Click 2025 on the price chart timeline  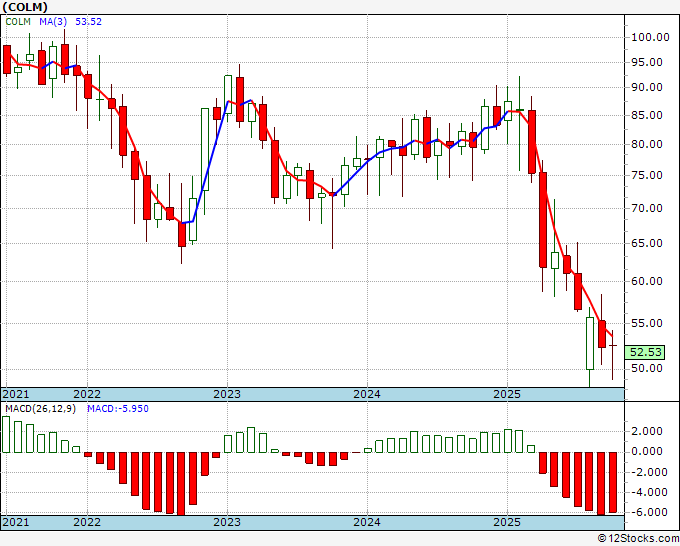[x=507, y=394]
